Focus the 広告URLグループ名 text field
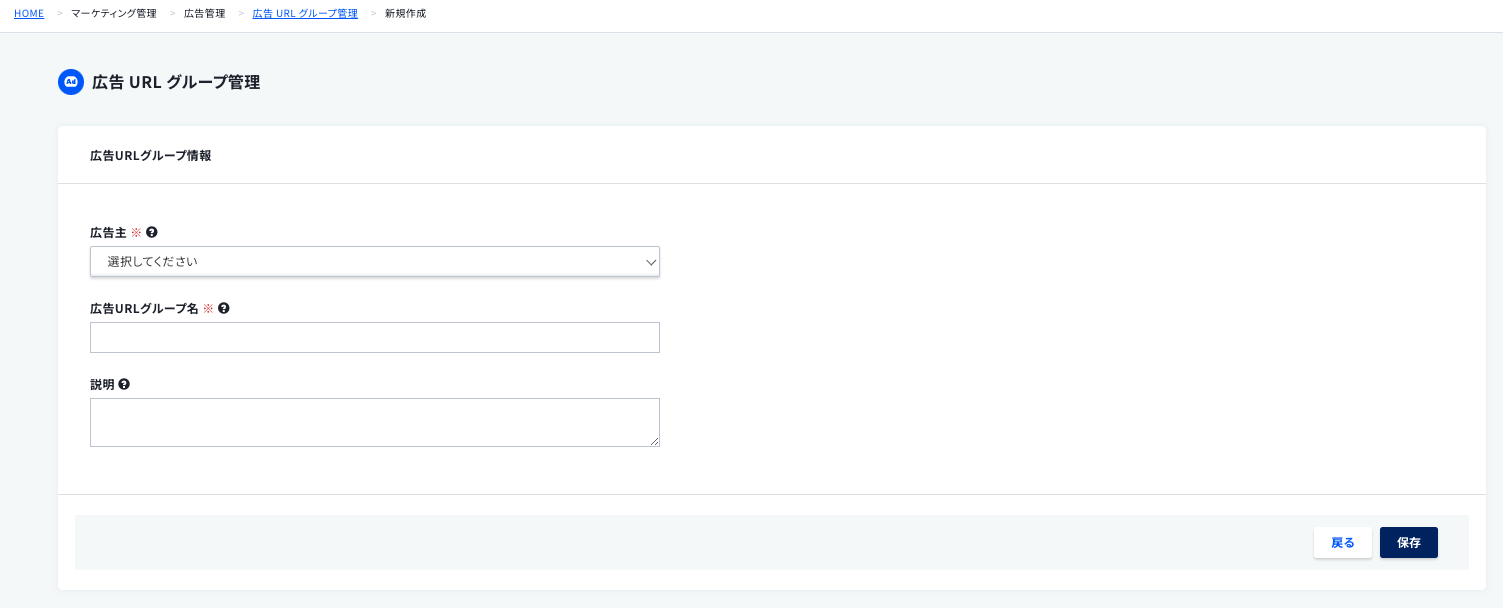Screen dimensions: 1503x608 [375, 337]
